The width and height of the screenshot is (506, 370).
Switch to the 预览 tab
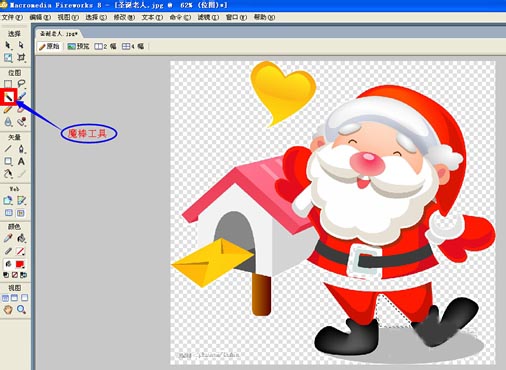[x=79, y=46]
